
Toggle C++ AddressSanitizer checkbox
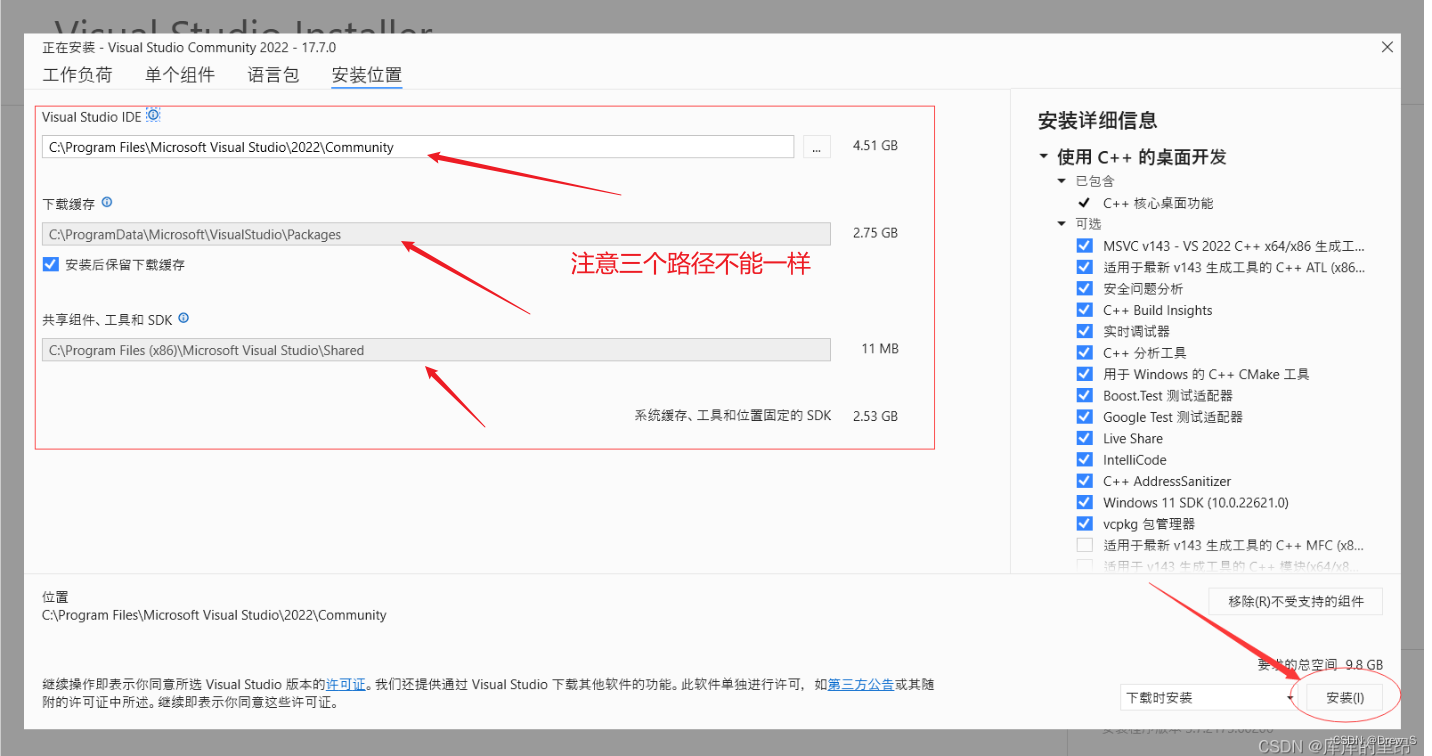pyautogui.click(x=1084, y=481)
